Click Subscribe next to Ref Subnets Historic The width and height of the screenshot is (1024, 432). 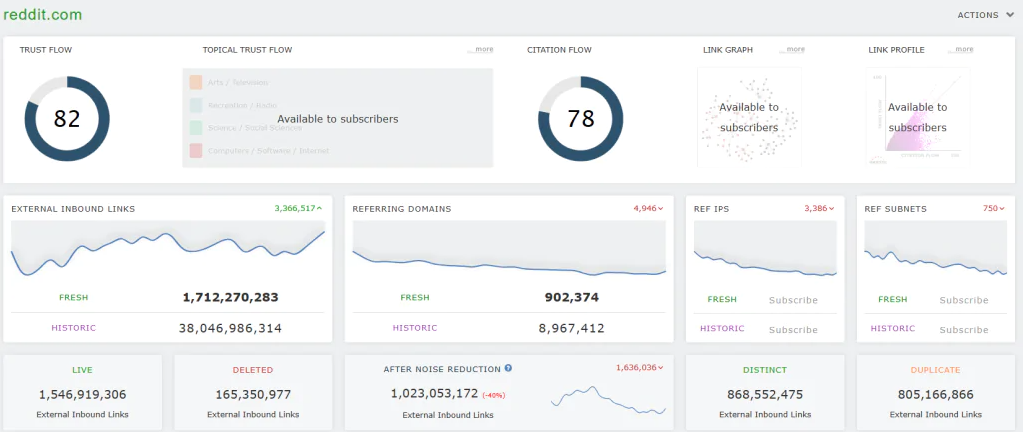(963, 329)
